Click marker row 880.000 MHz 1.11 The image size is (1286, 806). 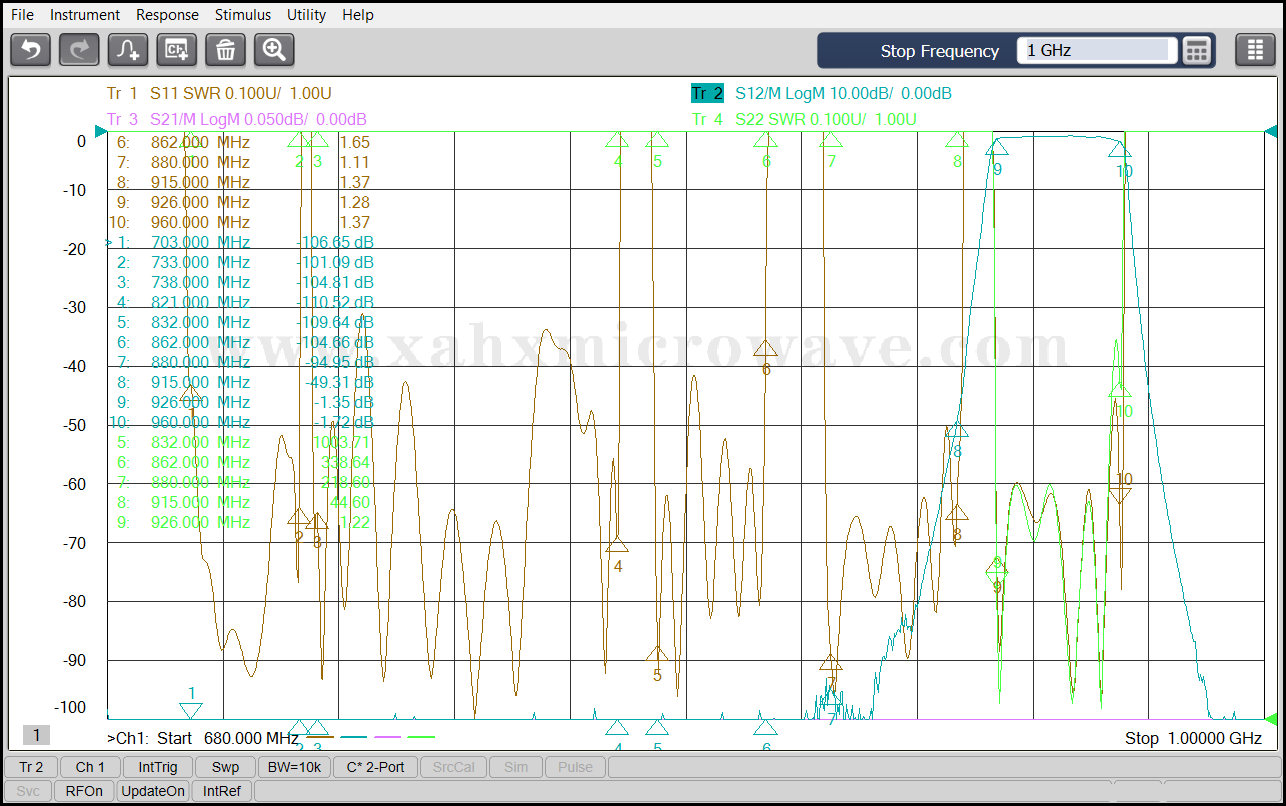tap(243, 162)
